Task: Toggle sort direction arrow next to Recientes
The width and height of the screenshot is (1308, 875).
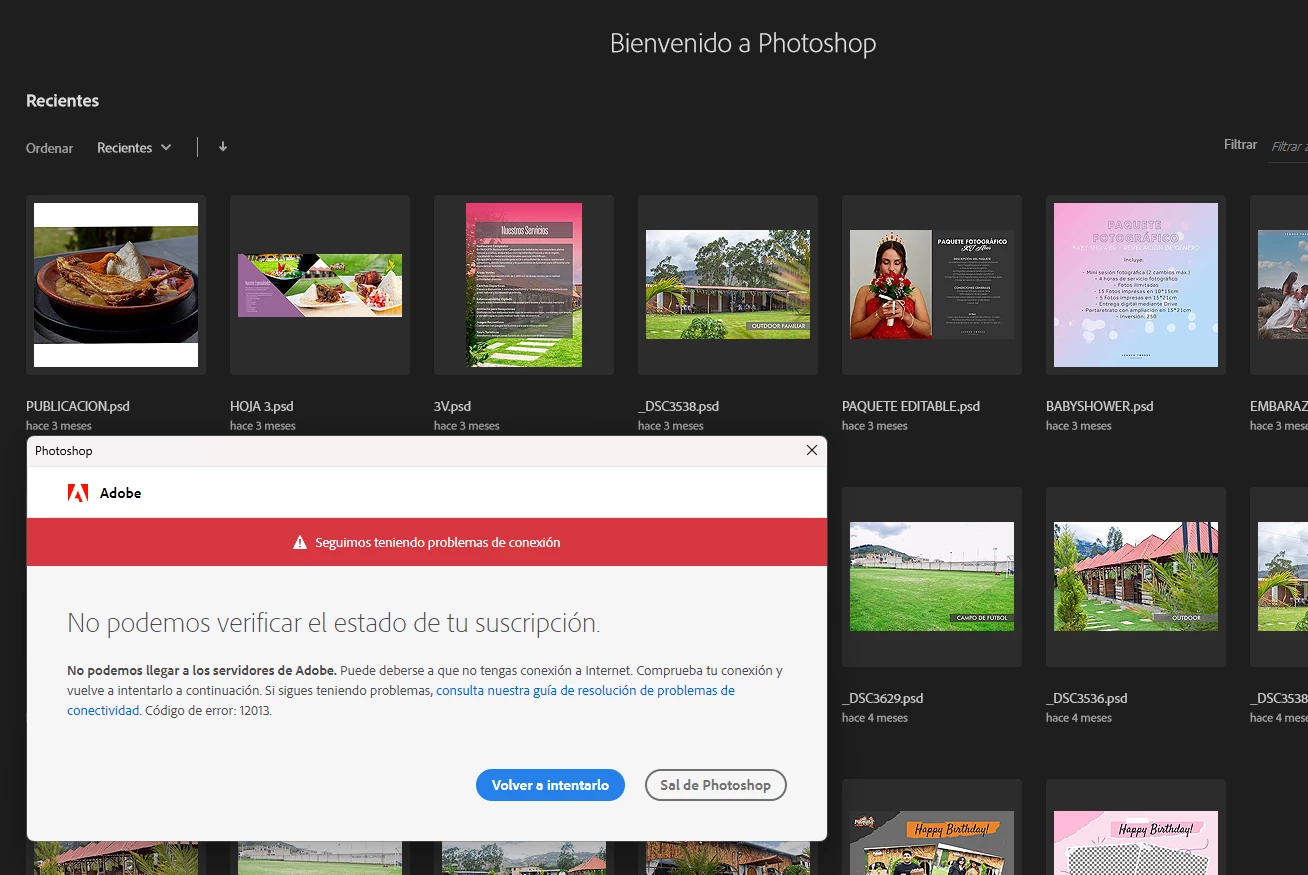Action: (223, 147)
